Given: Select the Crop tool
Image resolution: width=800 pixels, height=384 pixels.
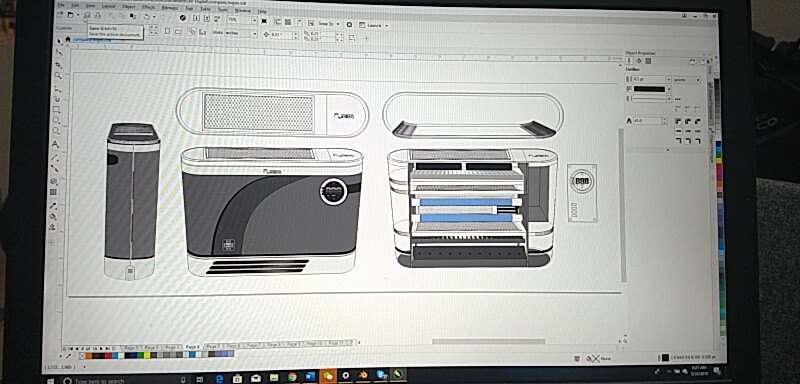Looking at the screenshot, I should [58, 64].
